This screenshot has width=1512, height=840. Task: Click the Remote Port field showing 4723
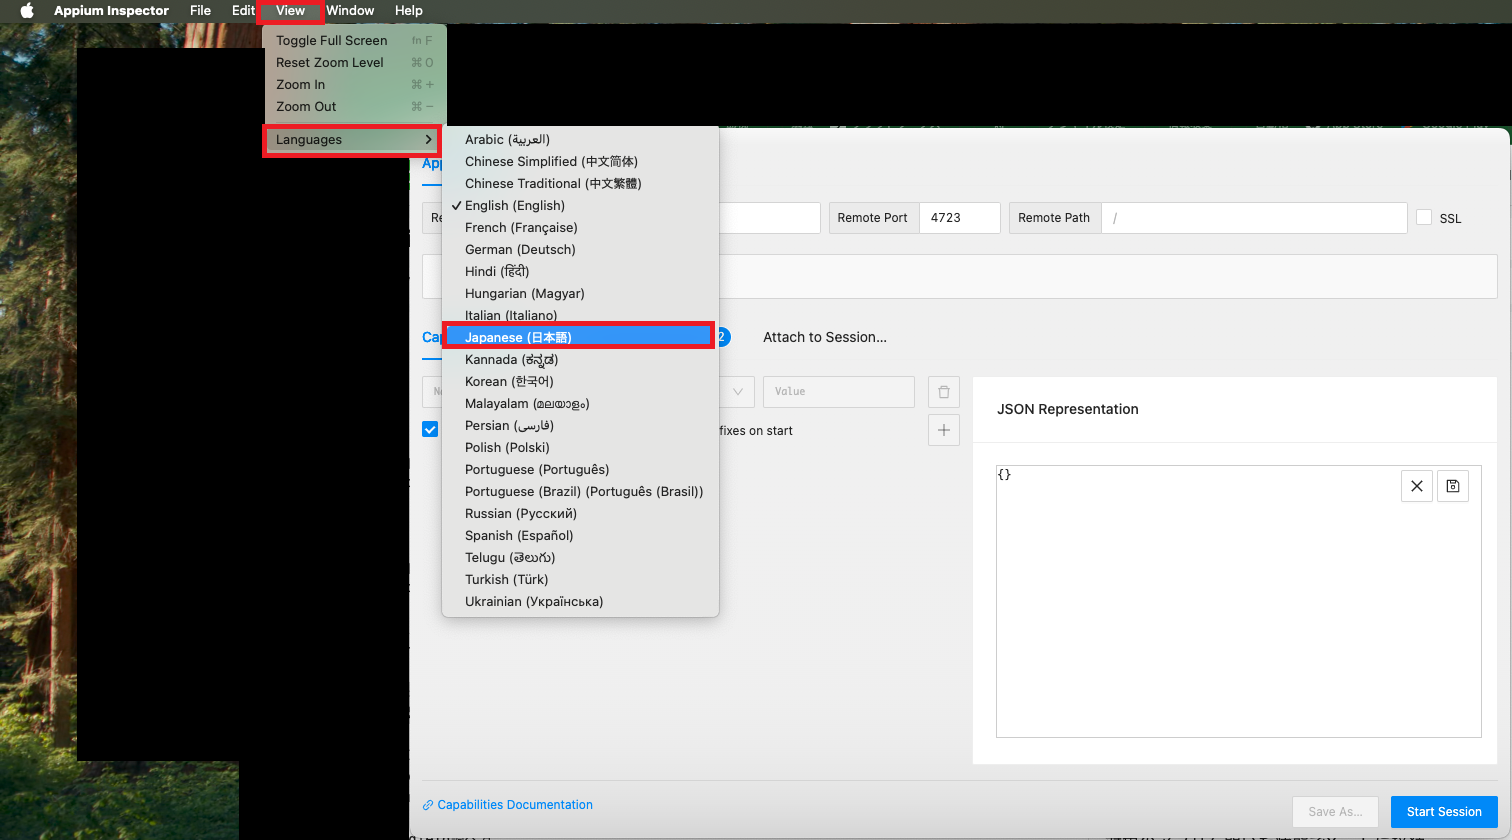pos(960,218)
